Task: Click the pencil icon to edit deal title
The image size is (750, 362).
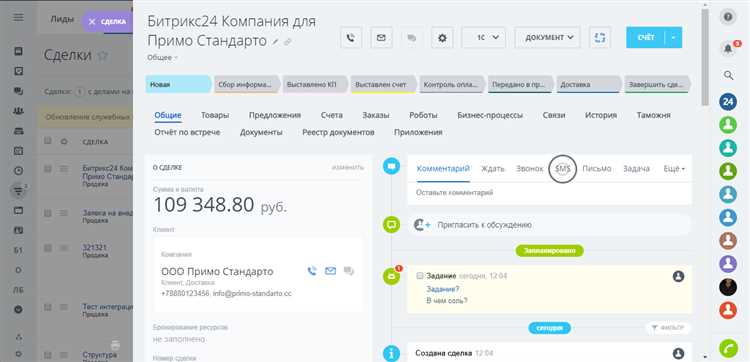Action: pyautogui.click(x=275, y=42)
